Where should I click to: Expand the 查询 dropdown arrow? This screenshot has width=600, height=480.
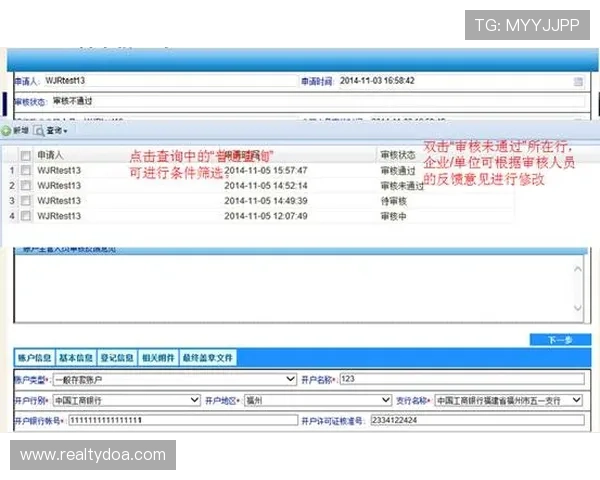[65, 131]
